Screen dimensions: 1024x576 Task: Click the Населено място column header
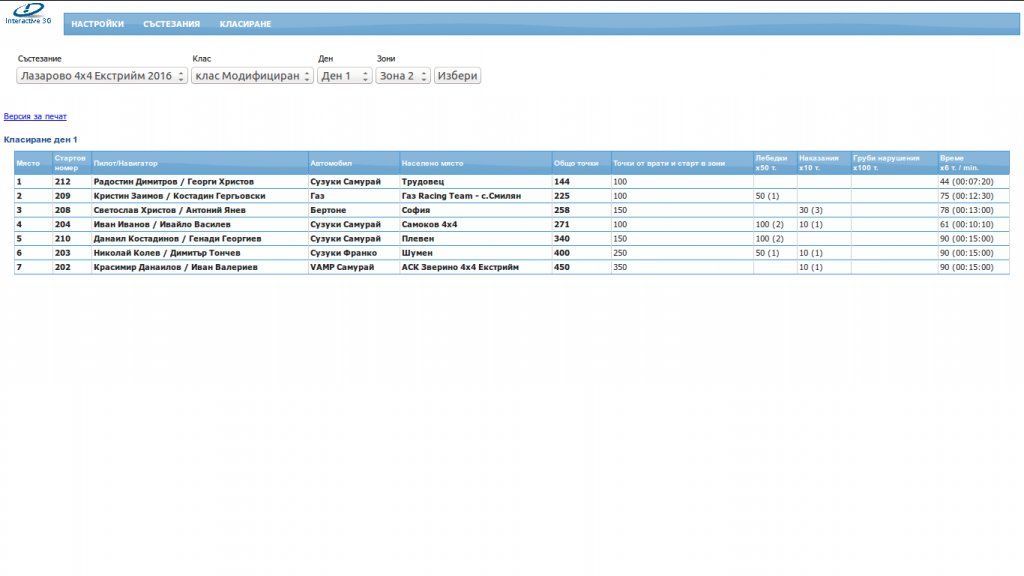tap(475, 163)
